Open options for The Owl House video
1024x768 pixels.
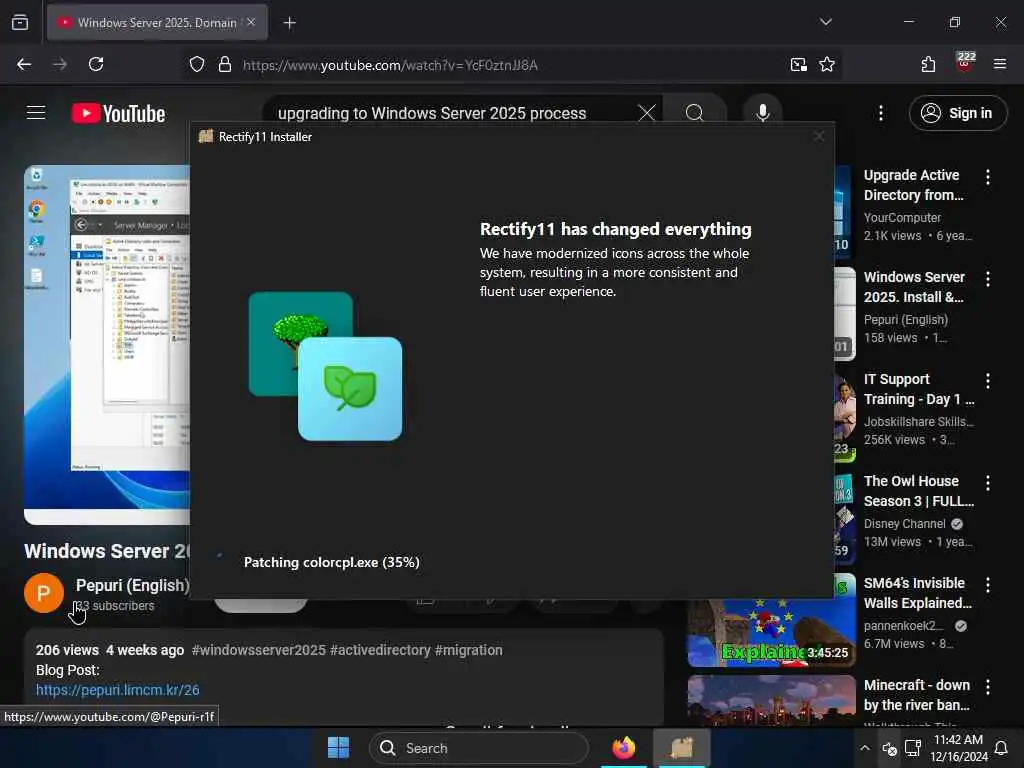point(987,483)
